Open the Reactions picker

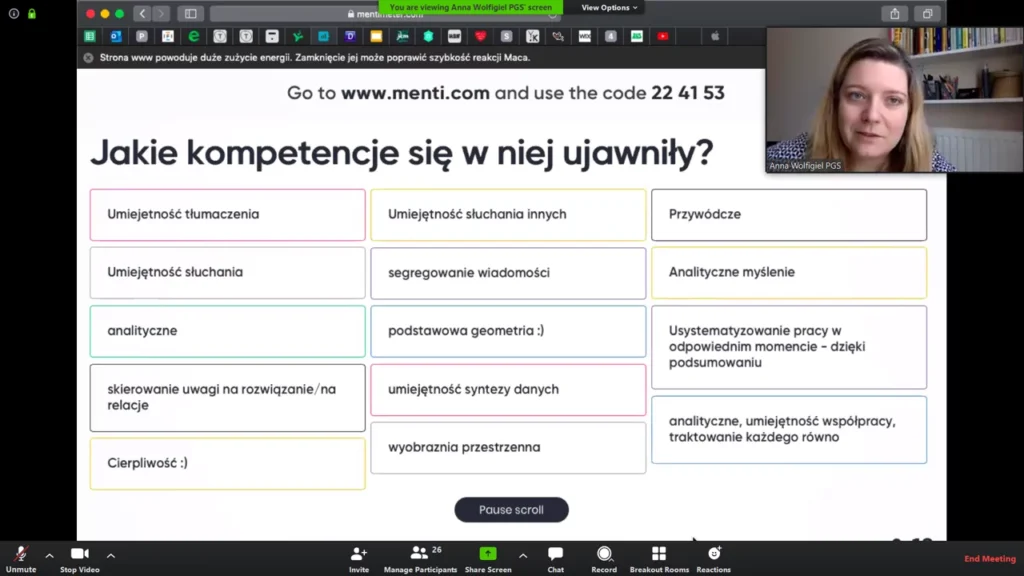tap(714, 555)
